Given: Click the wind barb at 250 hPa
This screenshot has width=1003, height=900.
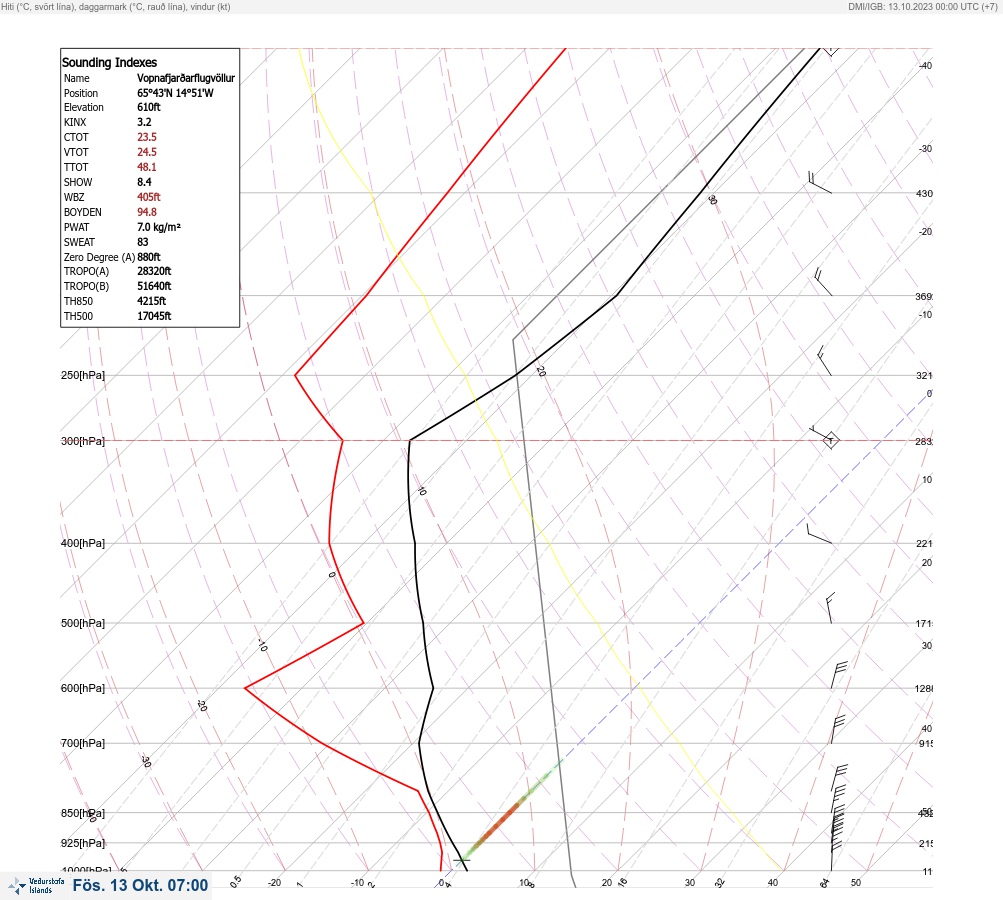Looking at the screenshot, I should click(x=825, y=361).
